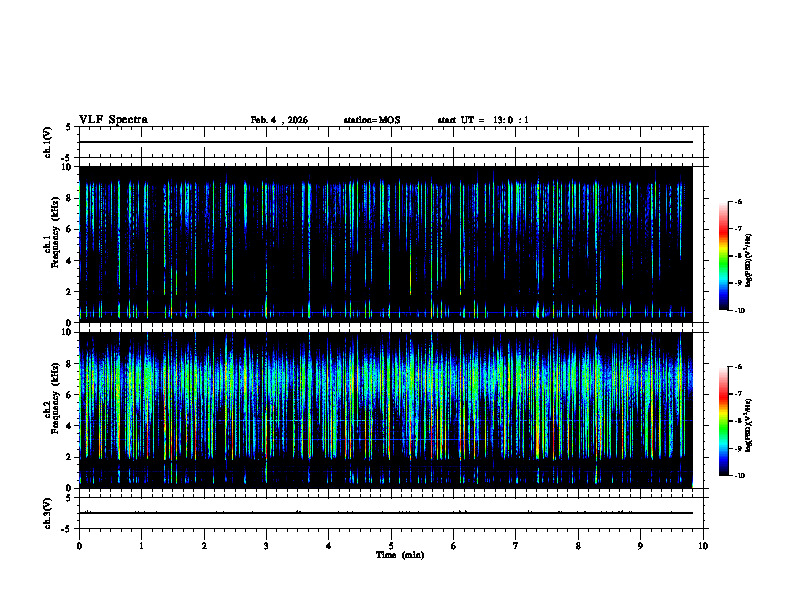Click the "-10" tick label on the ch.1 color bar

739,310
